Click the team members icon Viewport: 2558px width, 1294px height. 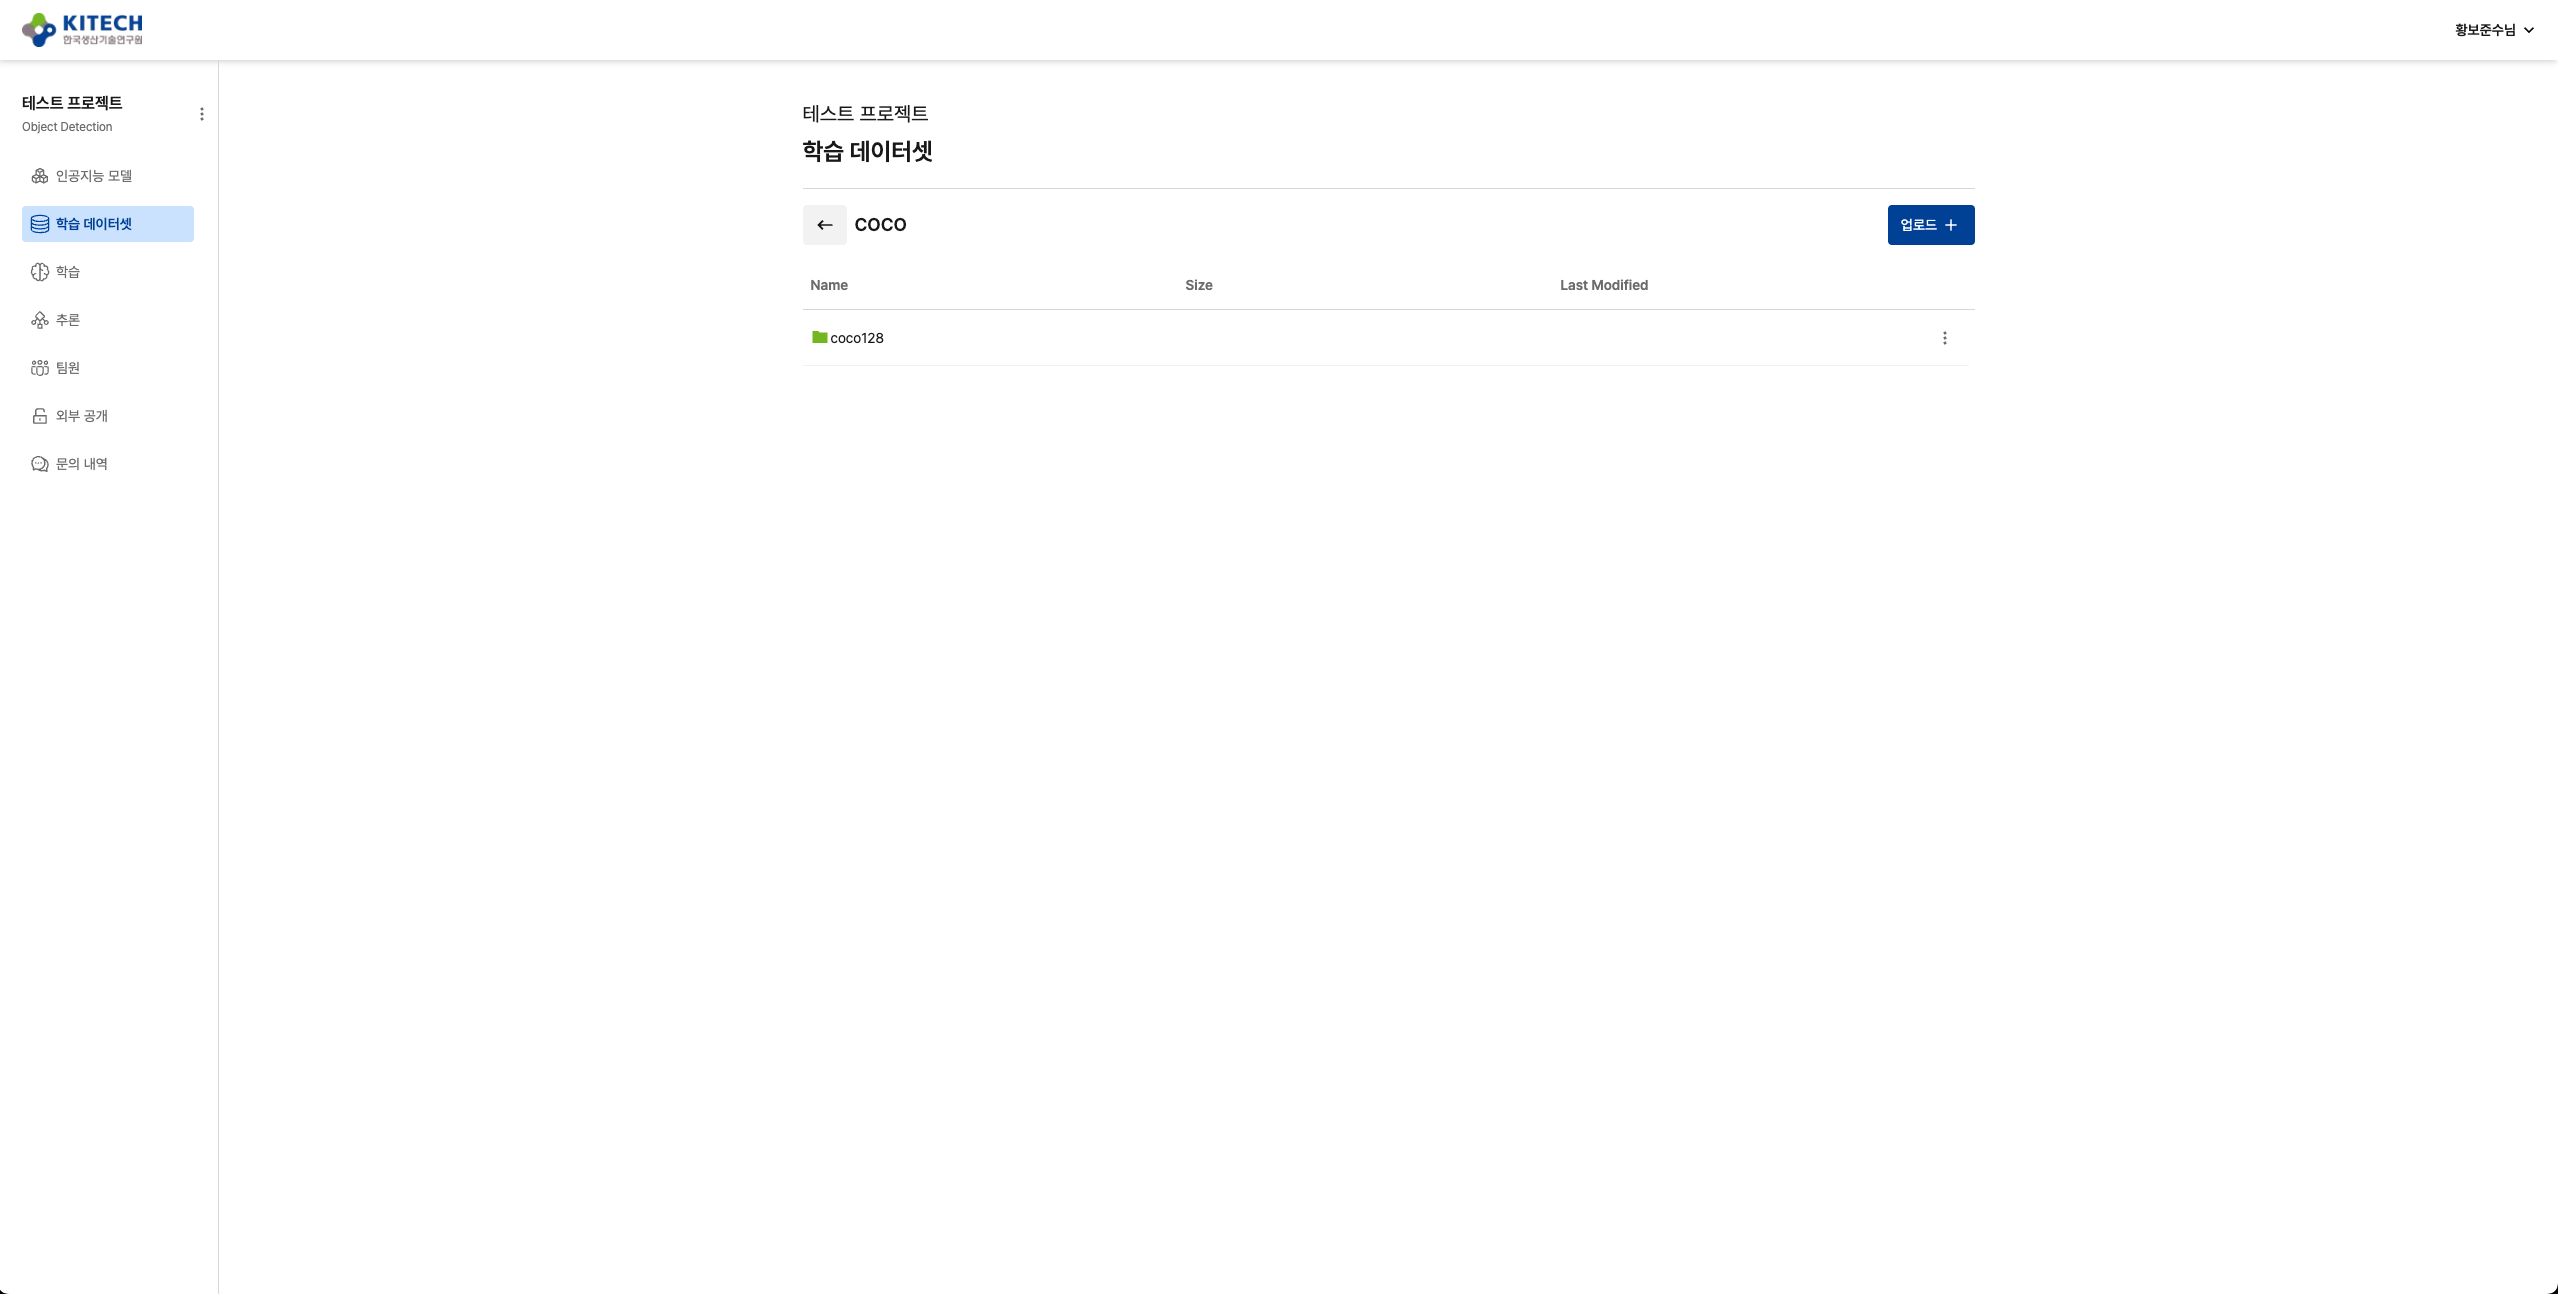pyautogui.click(x=40, y=368)
